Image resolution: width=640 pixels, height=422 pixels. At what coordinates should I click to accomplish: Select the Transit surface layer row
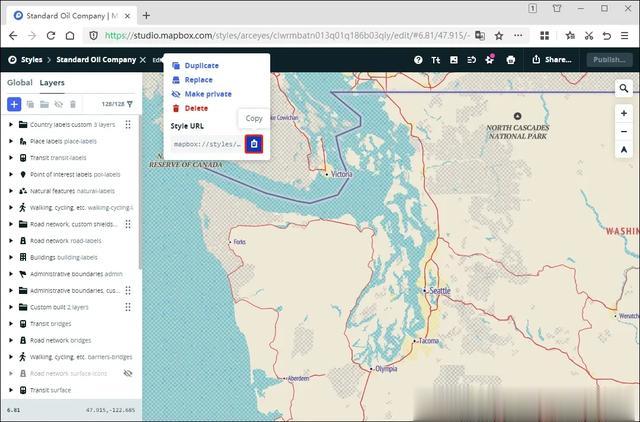70,390
